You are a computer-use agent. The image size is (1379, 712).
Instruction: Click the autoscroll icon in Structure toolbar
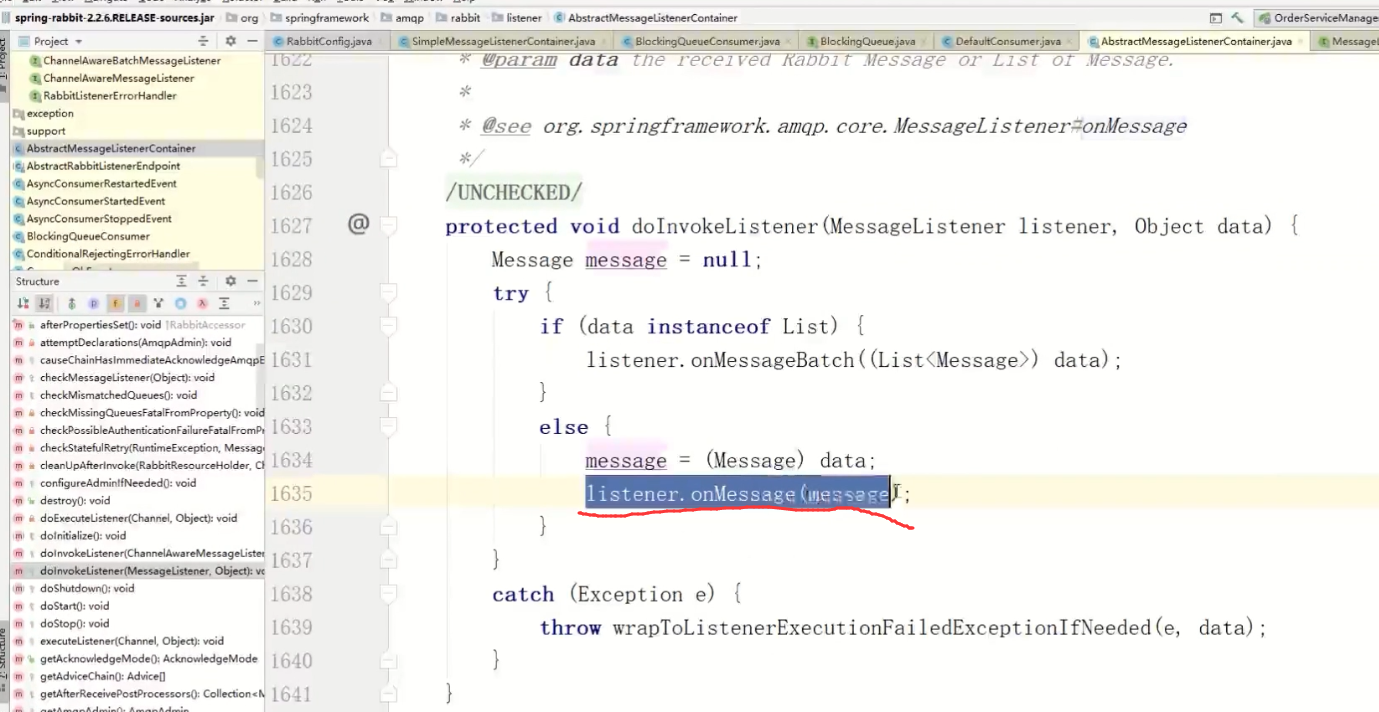point(224,303)
